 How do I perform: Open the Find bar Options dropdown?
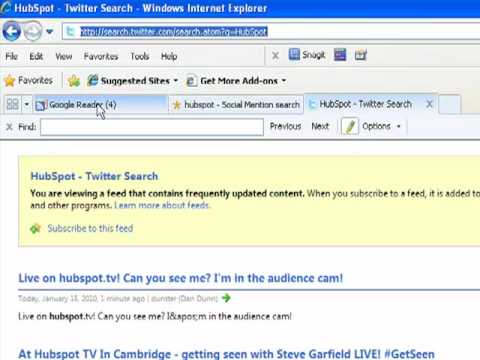pyautogui.click(x=381, y=126)
